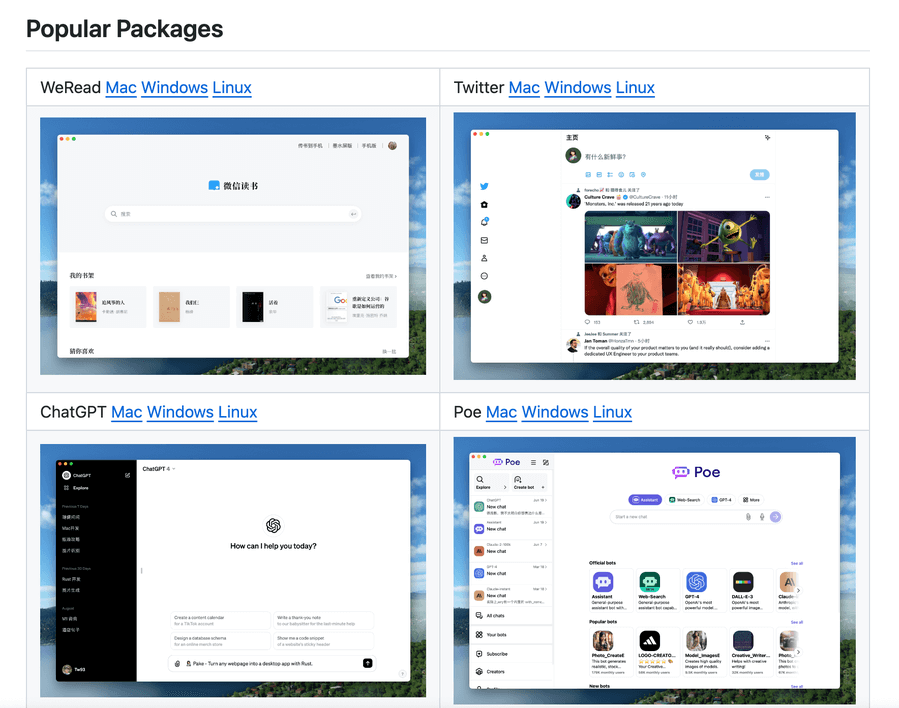Open the three-dot menu on Culture Crave tweet
899x708 pixels.
[767, 197]
